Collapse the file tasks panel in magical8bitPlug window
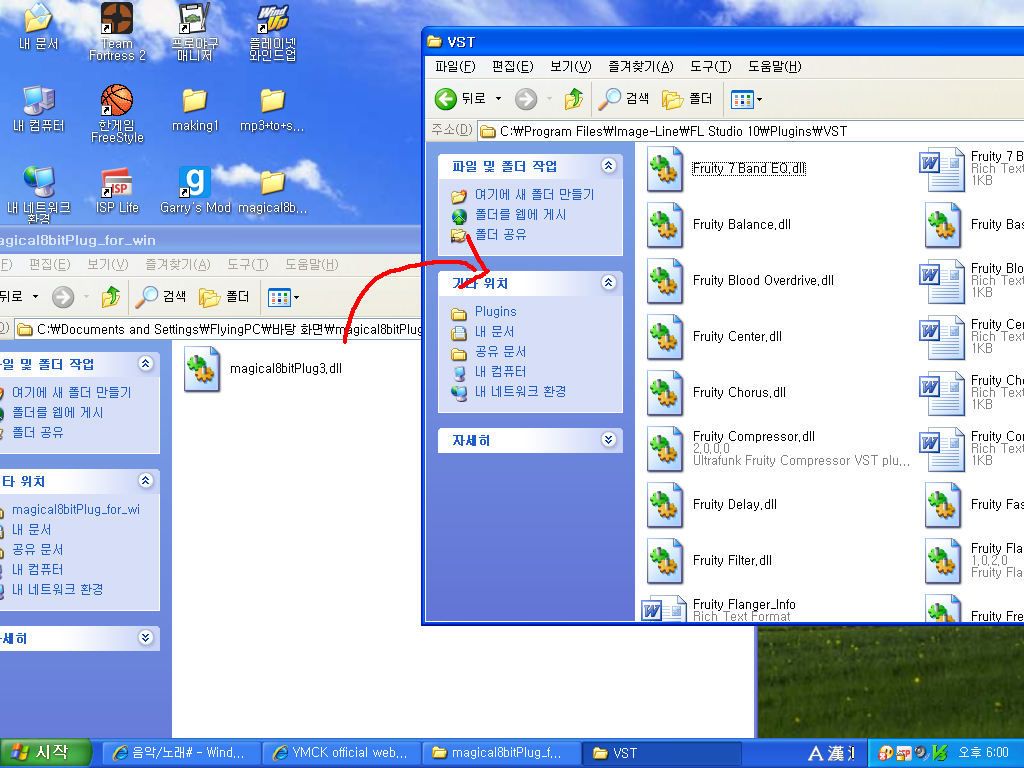Screen dimensions: 1024x768 [146, 364]
